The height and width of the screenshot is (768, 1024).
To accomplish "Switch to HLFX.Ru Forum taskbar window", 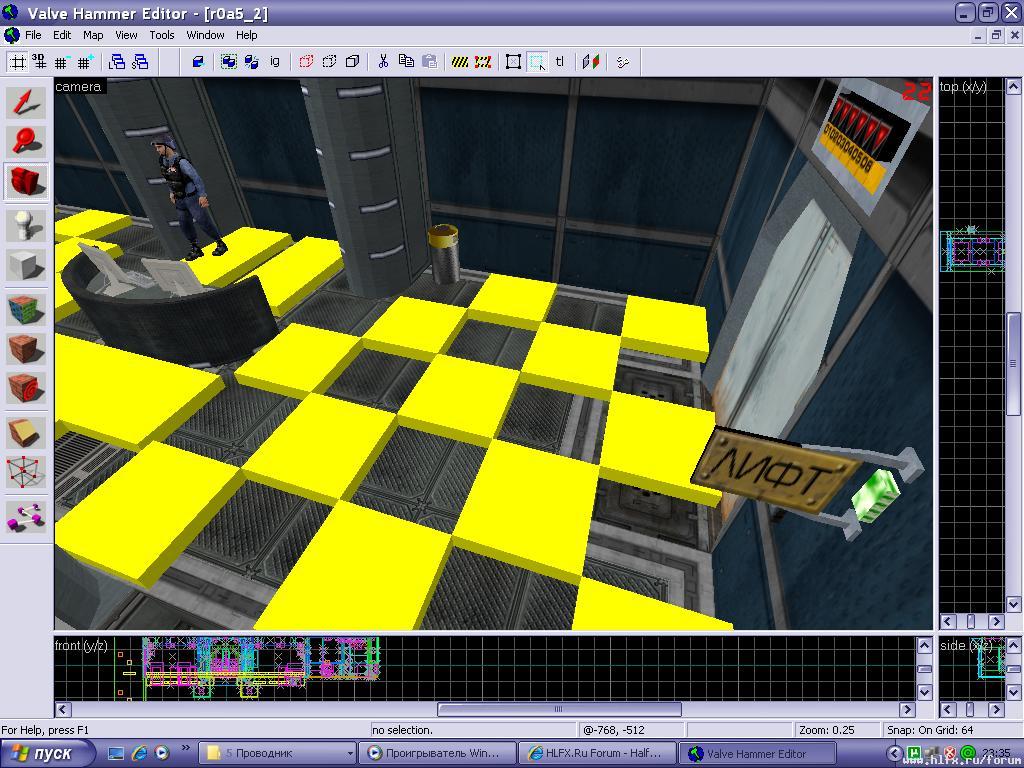I will pyautogui.click(x=598, y=753).
